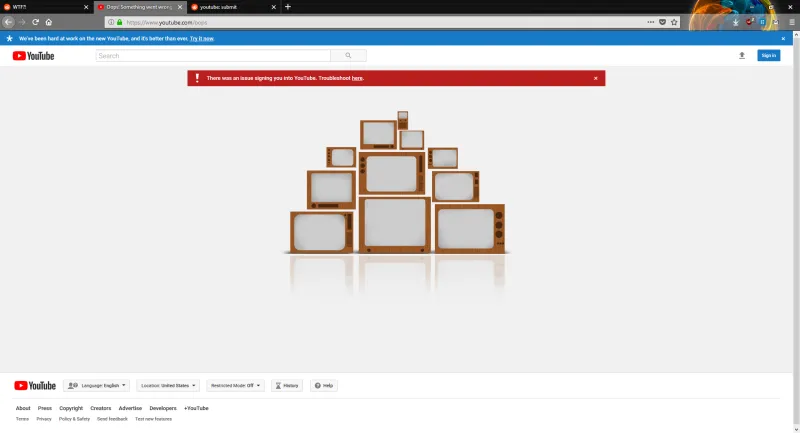This screenshot has width=800, height=433.
Task: Dismiss the red sign-in error banner
Action: click(x=596, y=78)
